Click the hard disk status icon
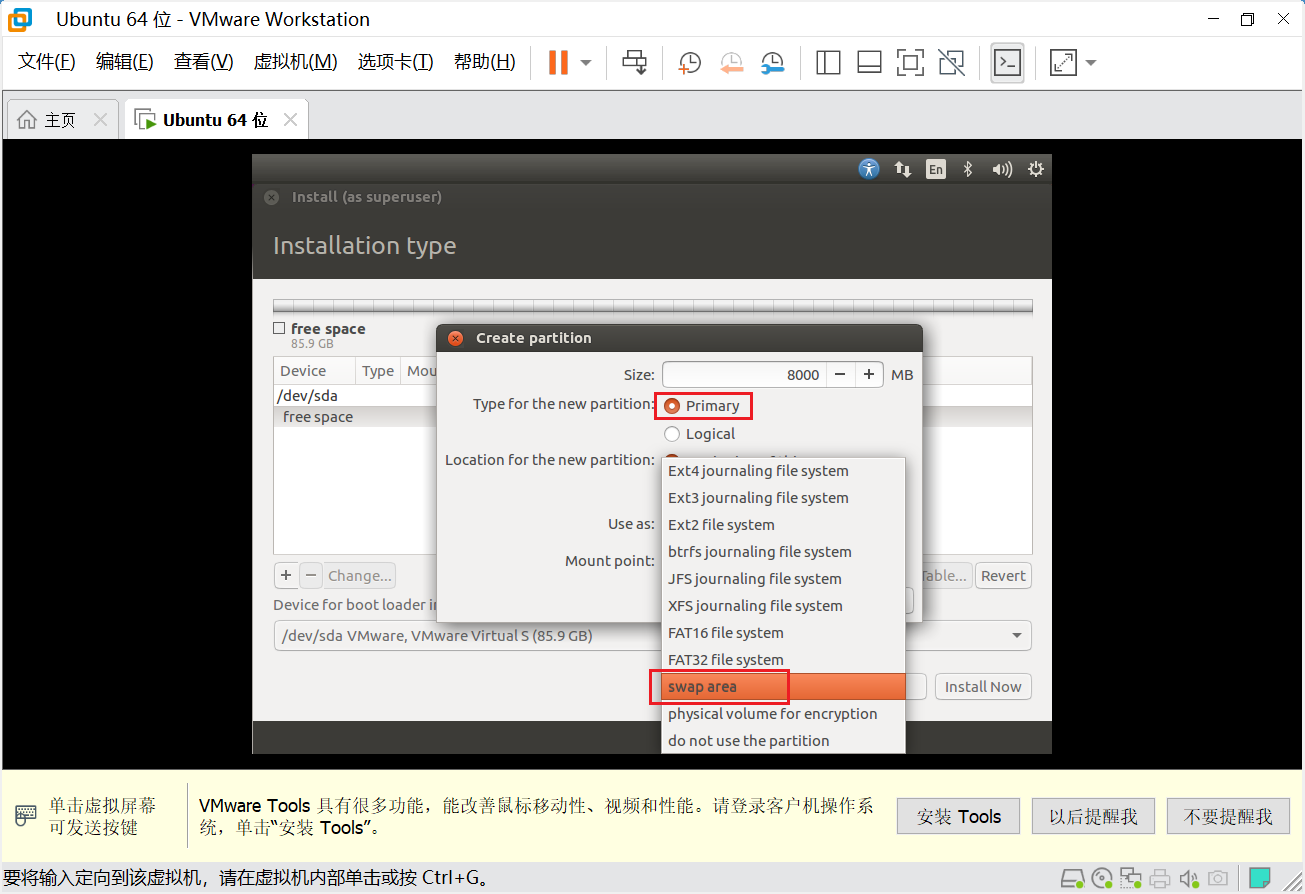Screen dimensions: 1305x894 (1072, 879)
